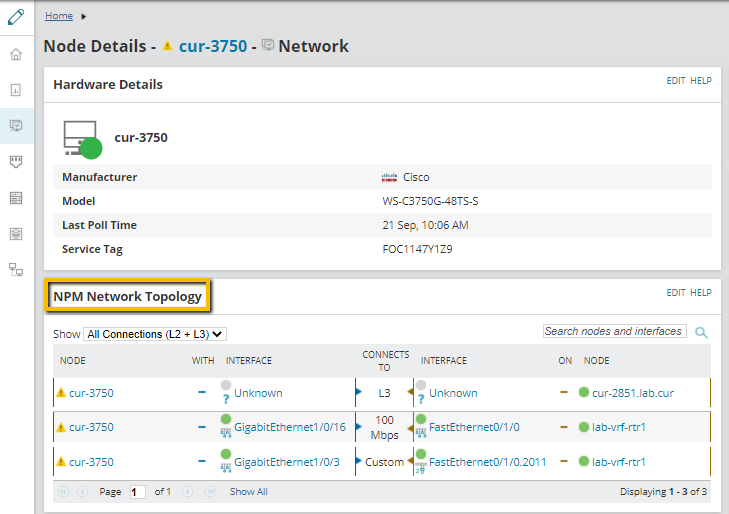729x514 pixels.
Task: Click green status icon of FastEthernet0/1/0.2011
Action: pyautogui.click(x=421, y=454)
